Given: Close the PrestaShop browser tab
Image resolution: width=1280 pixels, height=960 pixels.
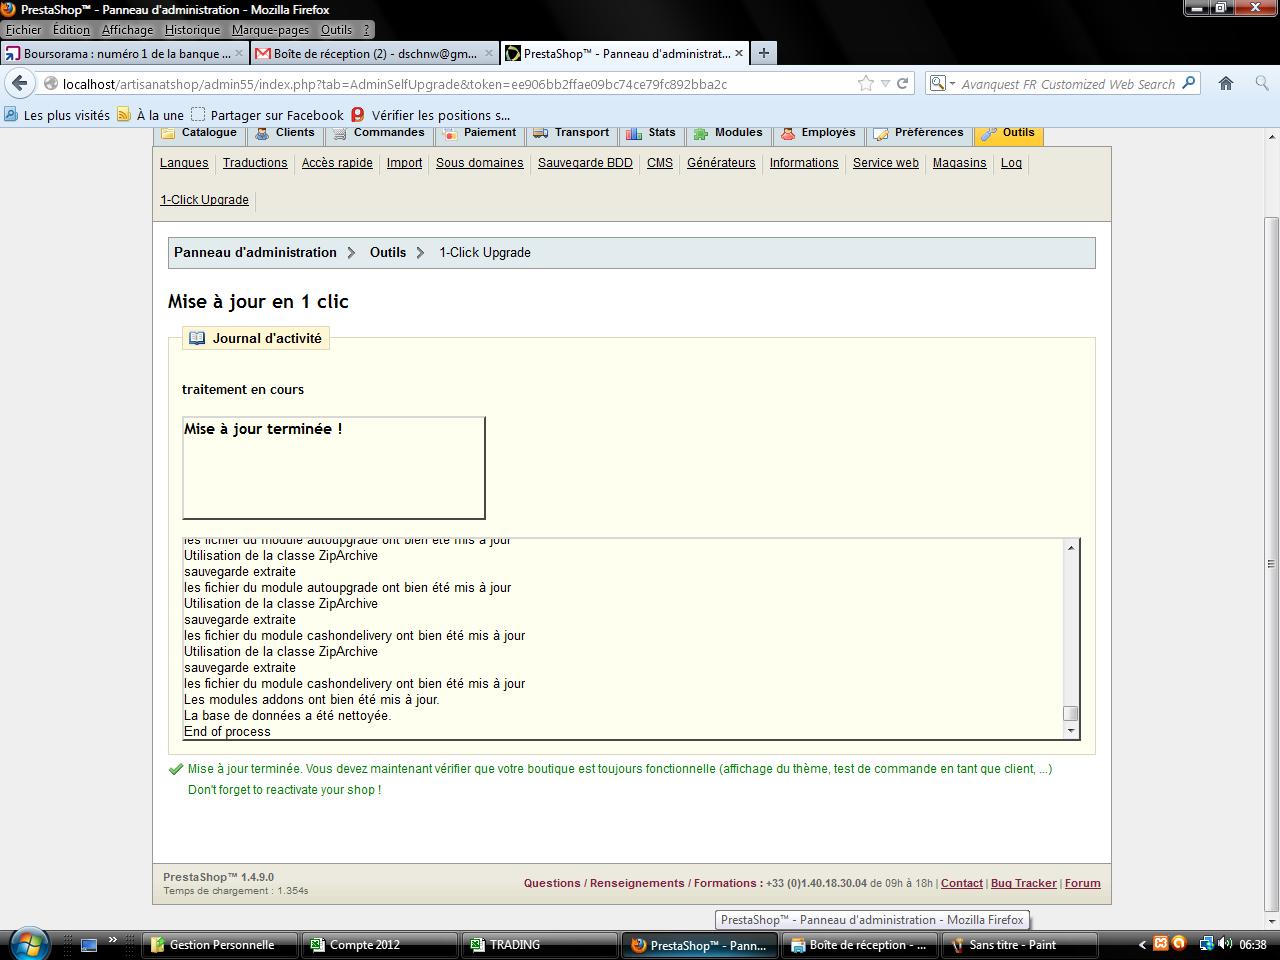Looking at the screenshot, I should [x=739, y=53].
